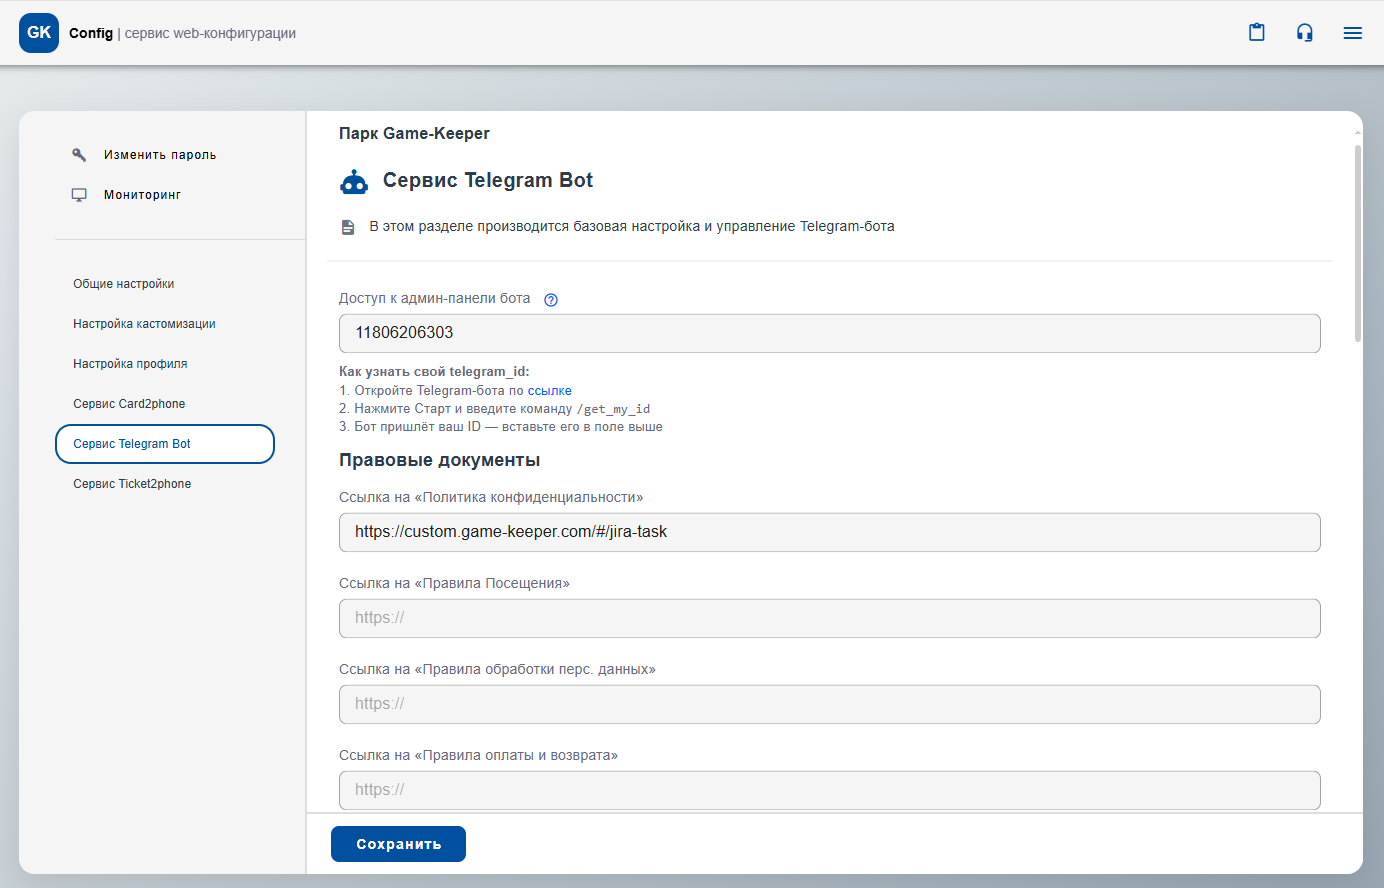Open the clipboard icon in header

click(x=1257, y=32)
